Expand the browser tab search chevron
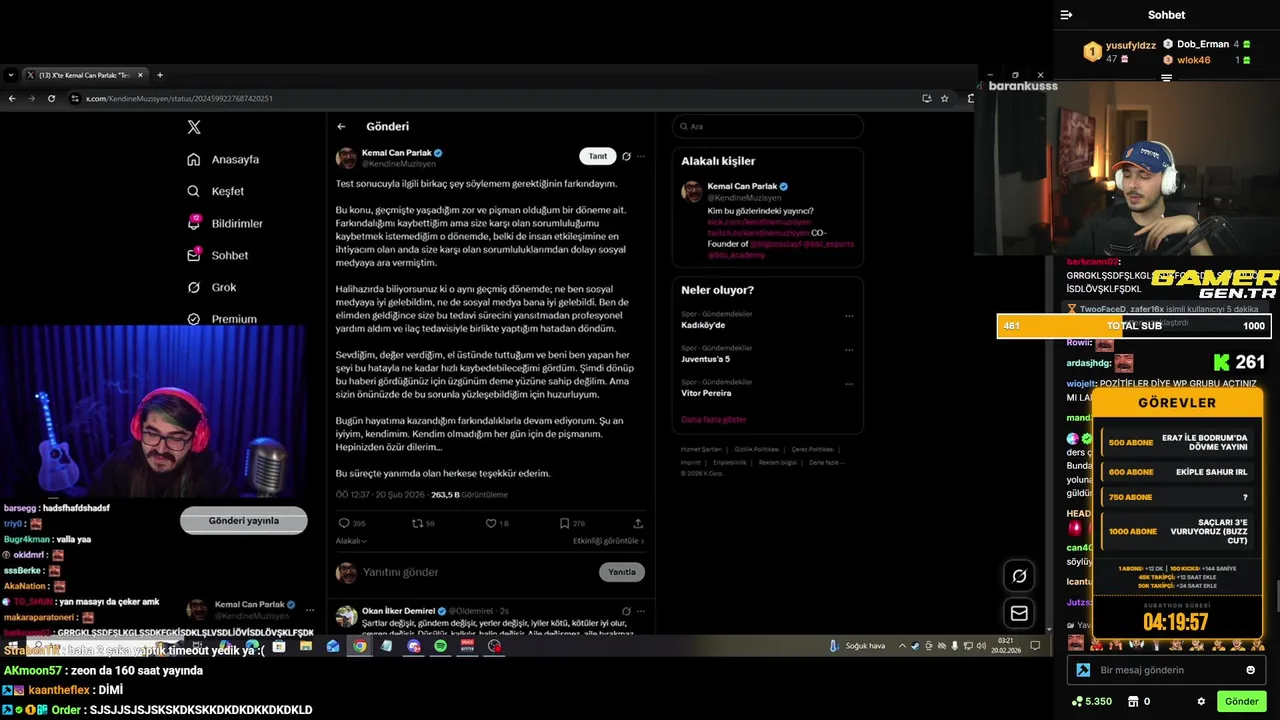Image resolution: width=1280 pixels, height=720 pixels. click(10, 75)
